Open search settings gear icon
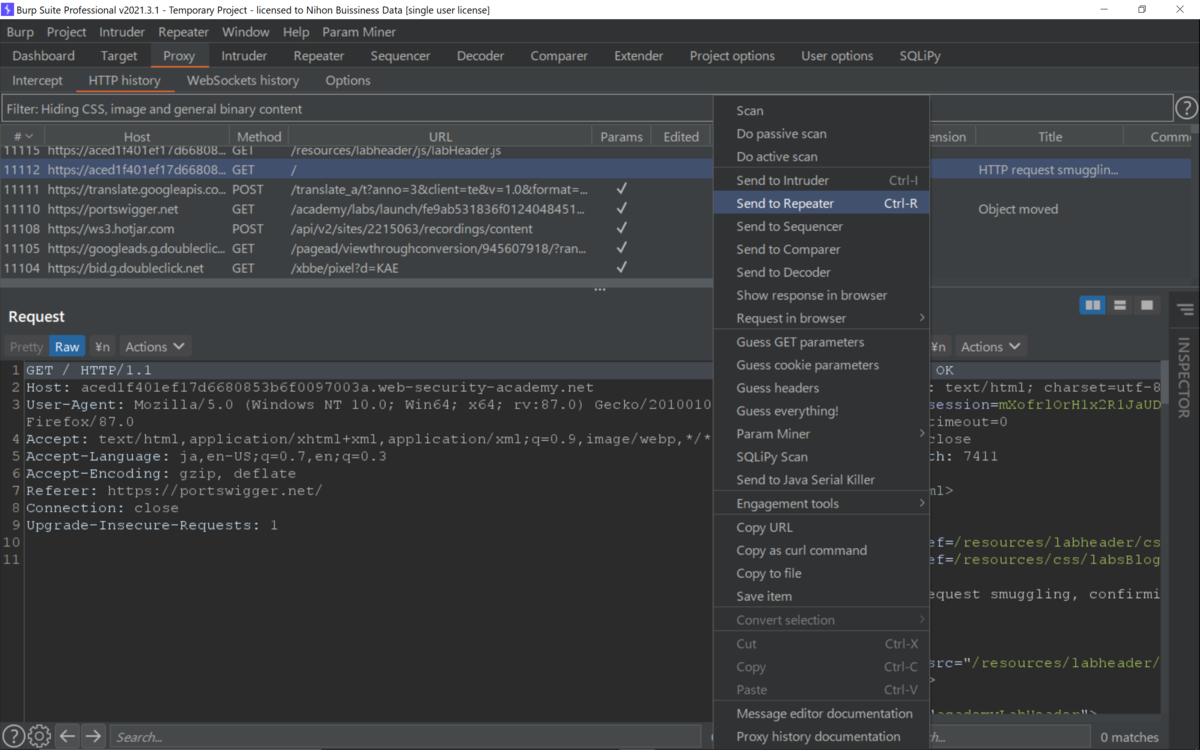This screenshot has height=750, width=1200. point(40,737)
